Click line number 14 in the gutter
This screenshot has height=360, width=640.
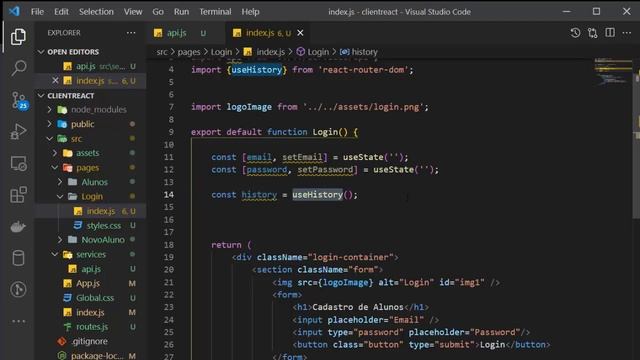169,194
